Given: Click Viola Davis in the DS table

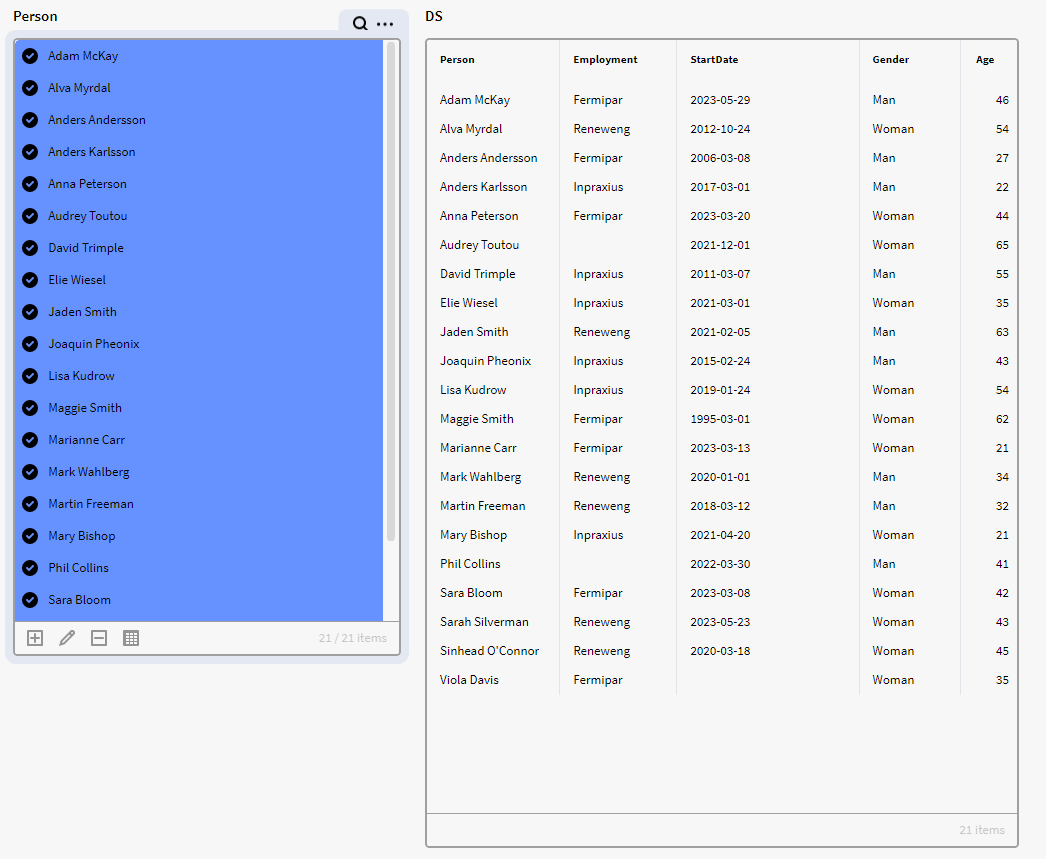Looking at the screenshot, I should (x=469, y=680).
